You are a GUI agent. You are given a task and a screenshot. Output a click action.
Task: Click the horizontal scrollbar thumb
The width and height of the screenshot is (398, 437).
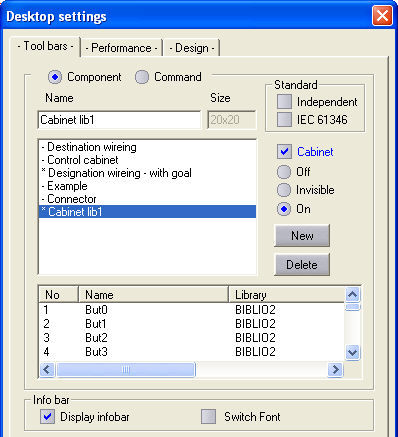click(x=126, y=369)
